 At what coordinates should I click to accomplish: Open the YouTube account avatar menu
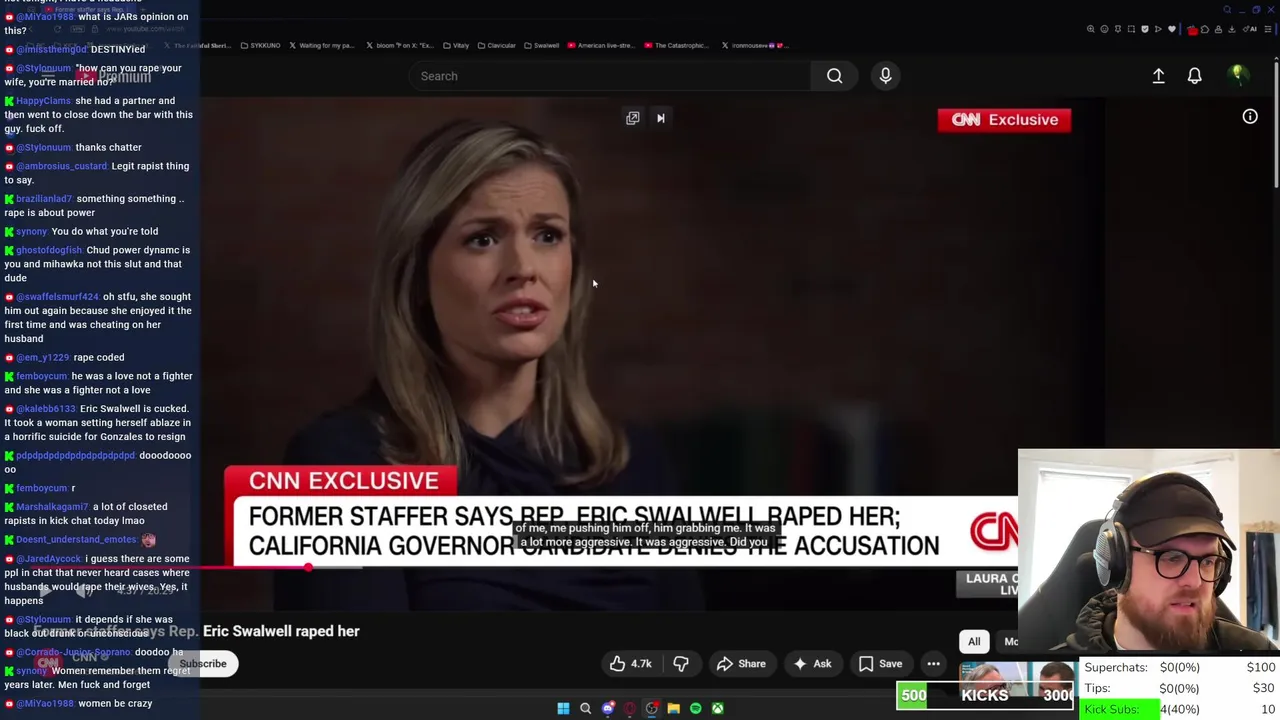(1238, 75)
